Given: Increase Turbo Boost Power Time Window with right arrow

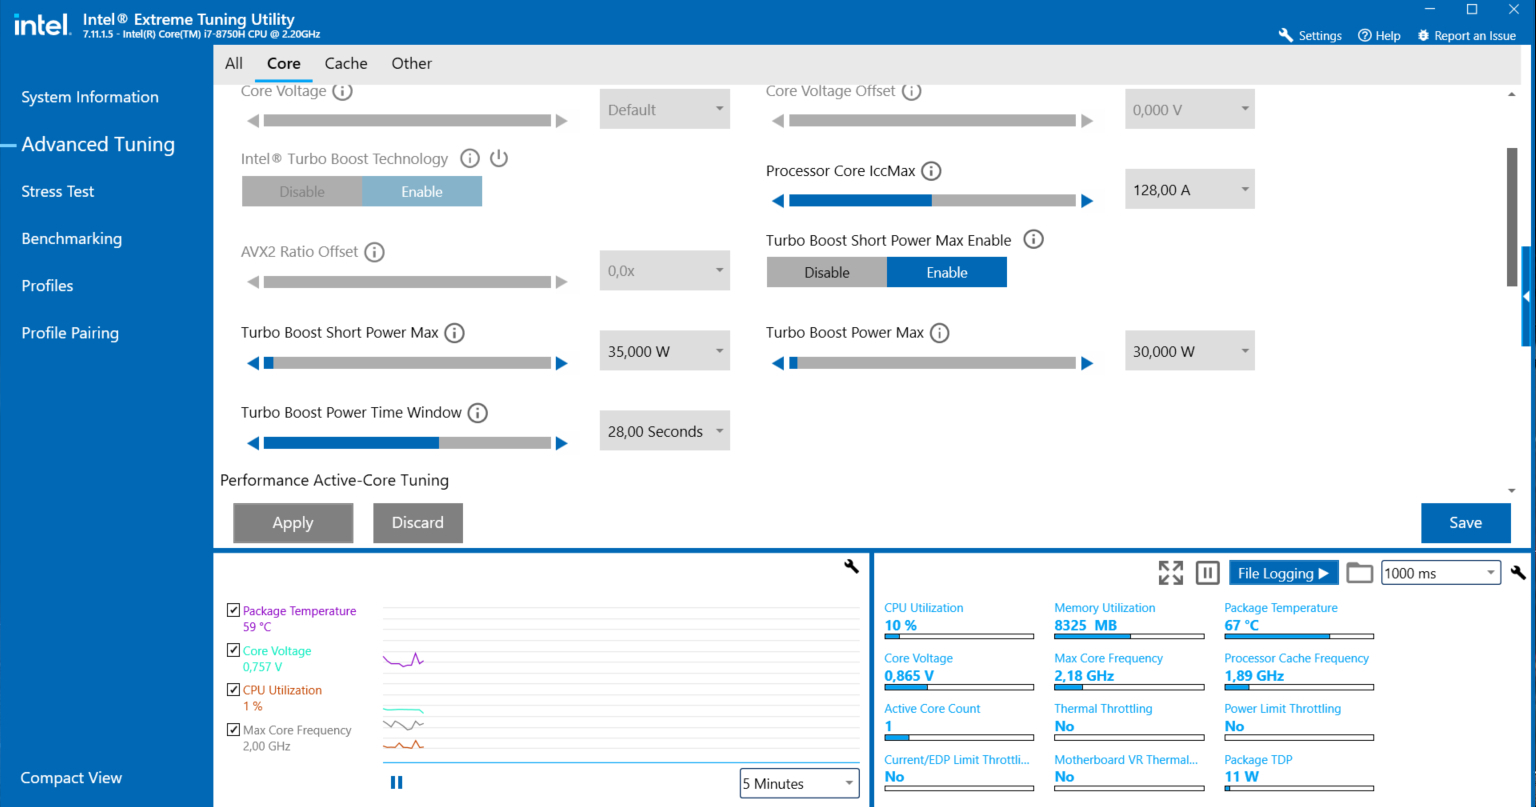Looking at the screenshot, I should click(562, 443).
